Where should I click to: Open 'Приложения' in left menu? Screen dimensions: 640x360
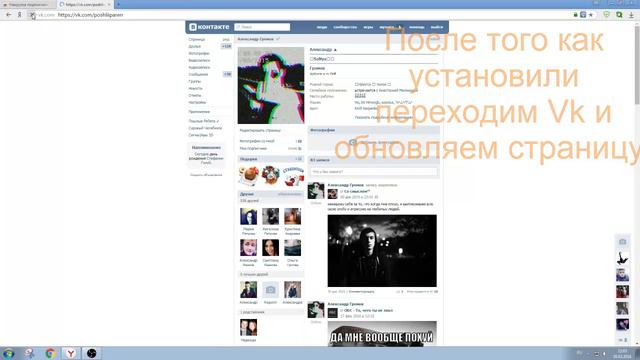pyautogui.click(x=199, y=111)
